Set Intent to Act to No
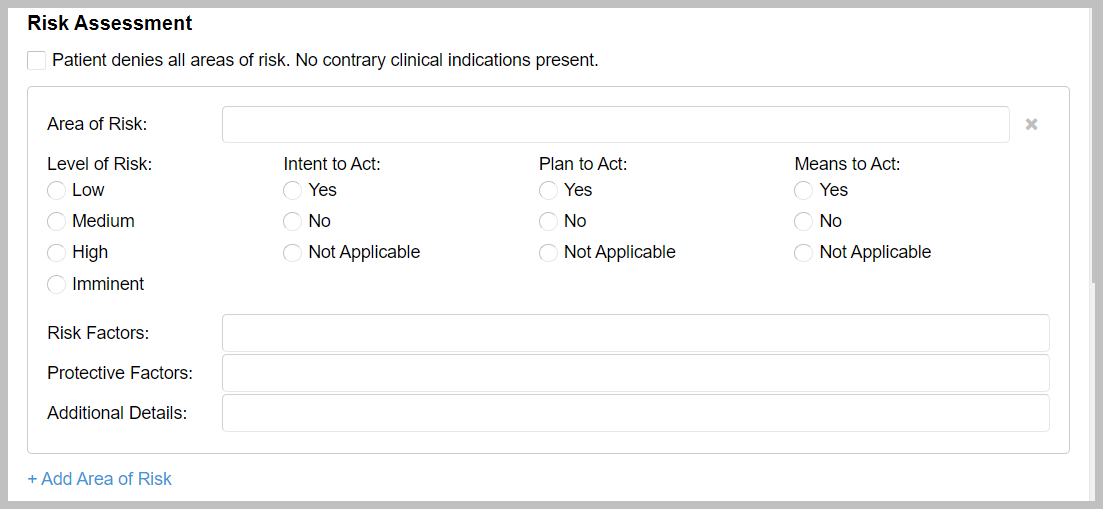 292,221
